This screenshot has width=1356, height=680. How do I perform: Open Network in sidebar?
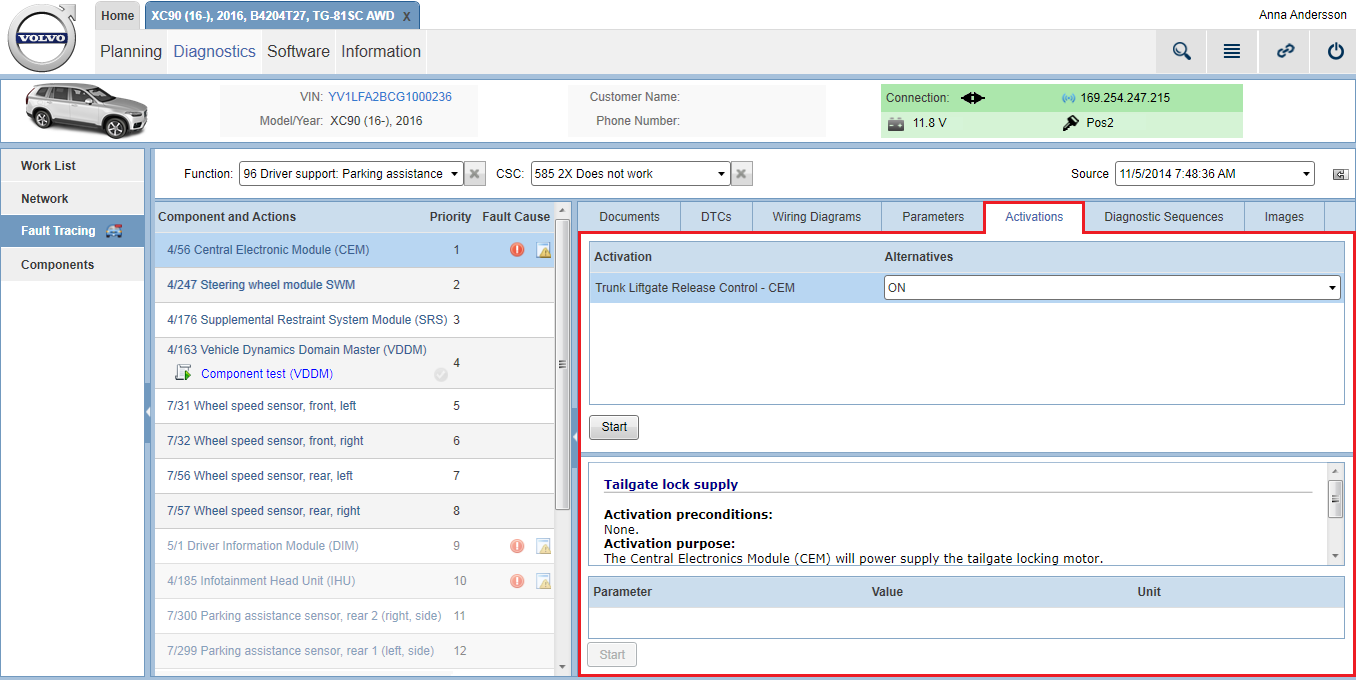tap(73, 199)
